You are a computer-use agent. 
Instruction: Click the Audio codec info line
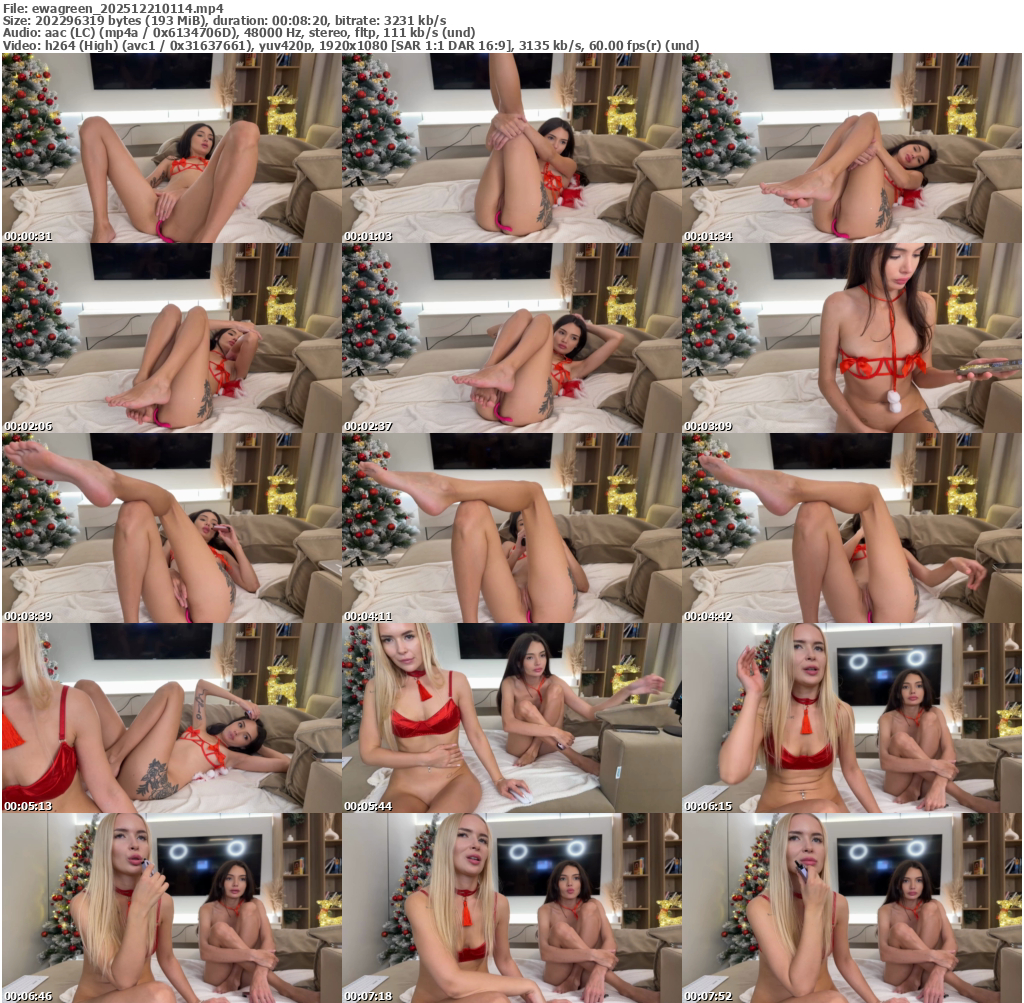(x=239, y=33)
